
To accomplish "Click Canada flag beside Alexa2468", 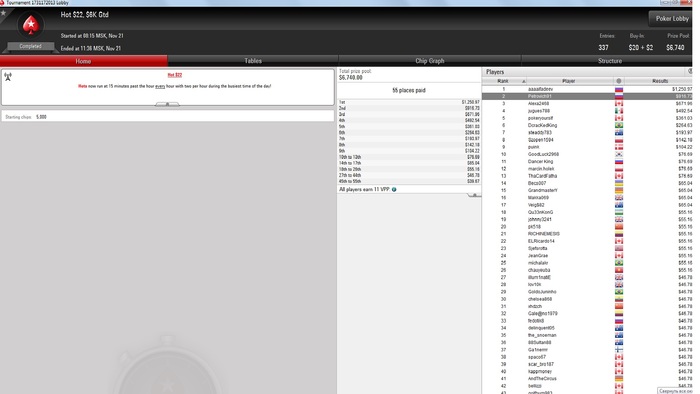I will (x=619, y=104).
